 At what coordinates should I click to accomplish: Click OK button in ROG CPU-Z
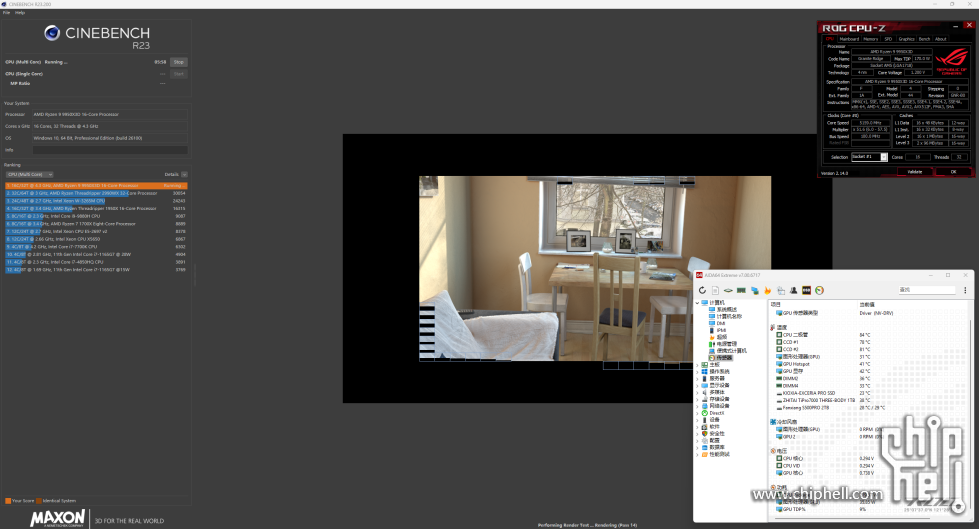click(953, 172)
